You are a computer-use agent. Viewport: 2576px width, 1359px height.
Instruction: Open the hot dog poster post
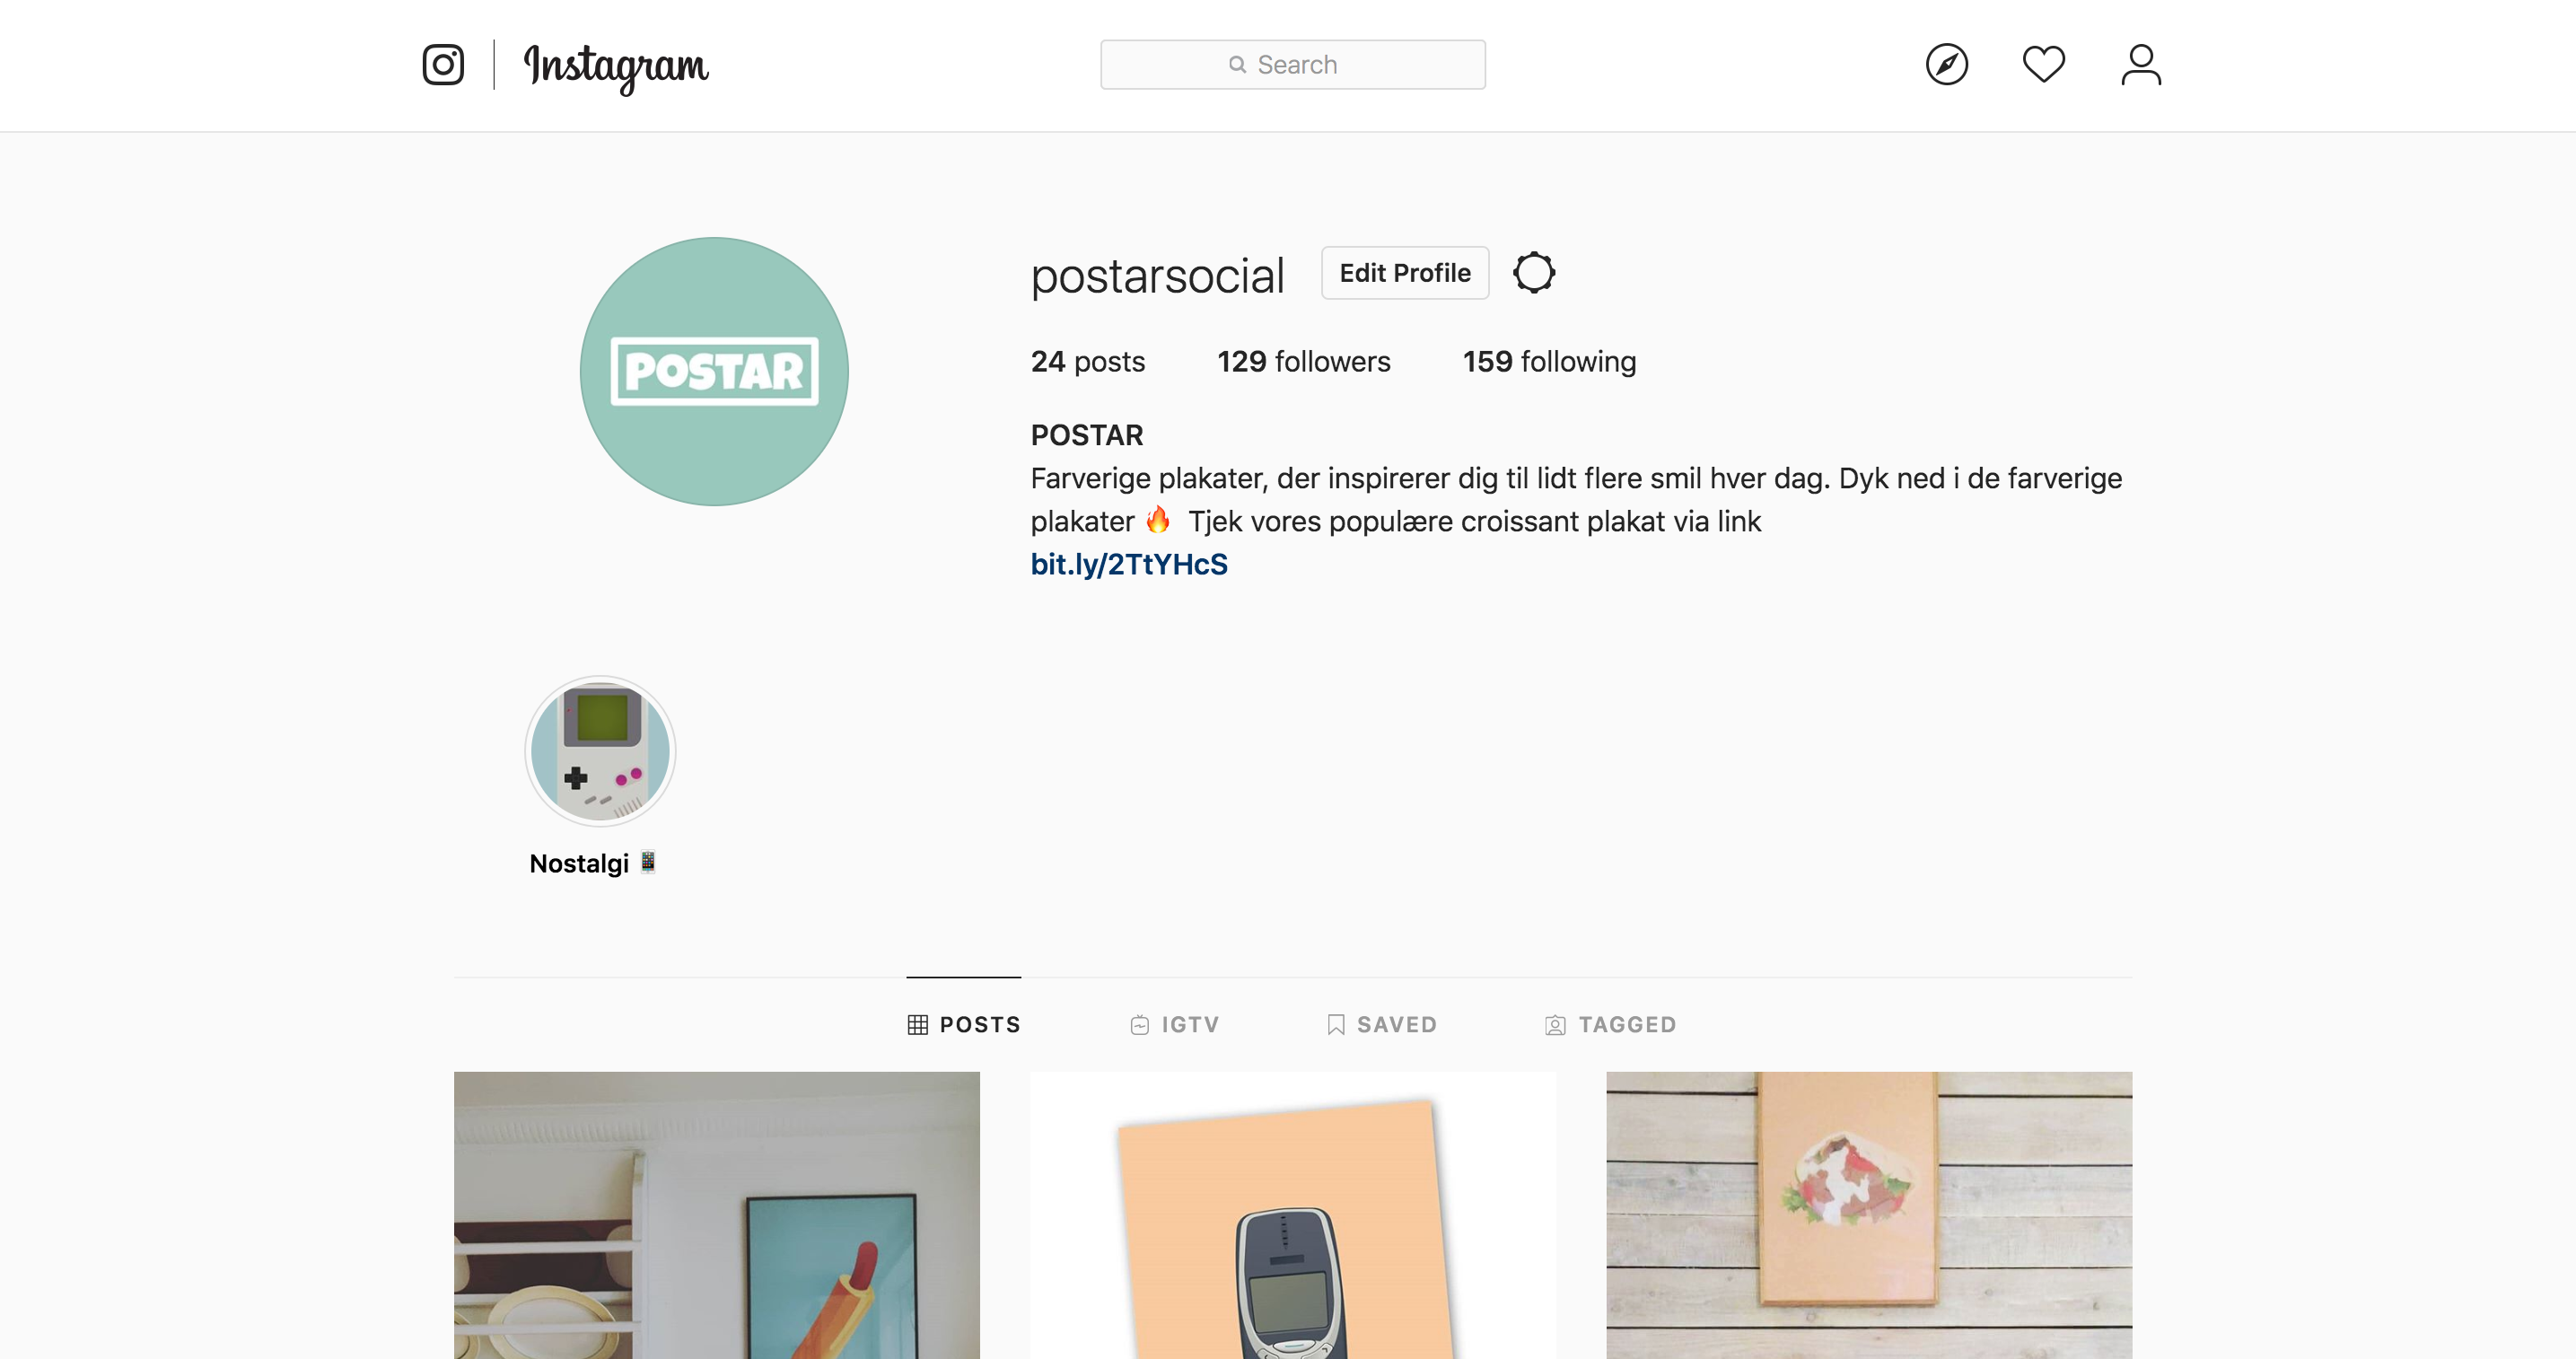point(716,1215)
